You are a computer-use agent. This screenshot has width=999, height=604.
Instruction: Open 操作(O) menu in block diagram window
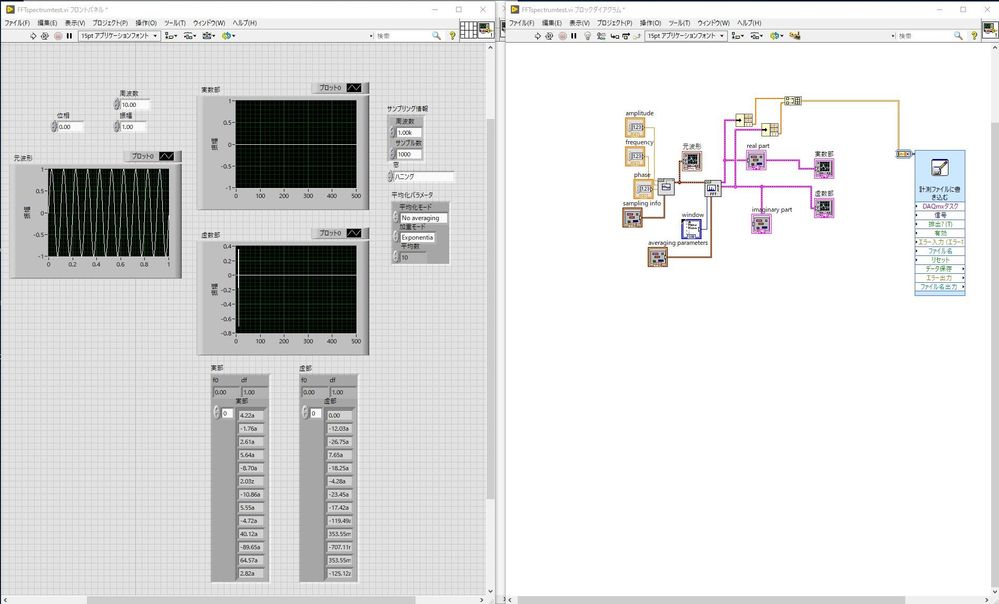(x=650, y=23)
